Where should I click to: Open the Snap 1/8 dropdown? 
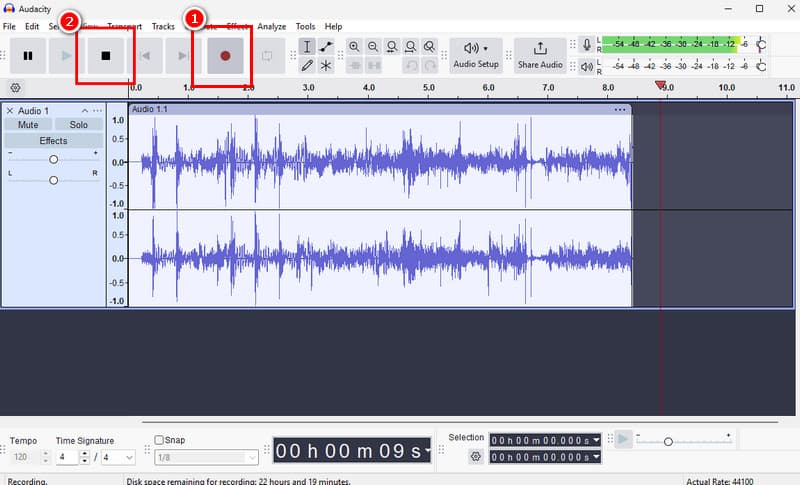[207, 457]
